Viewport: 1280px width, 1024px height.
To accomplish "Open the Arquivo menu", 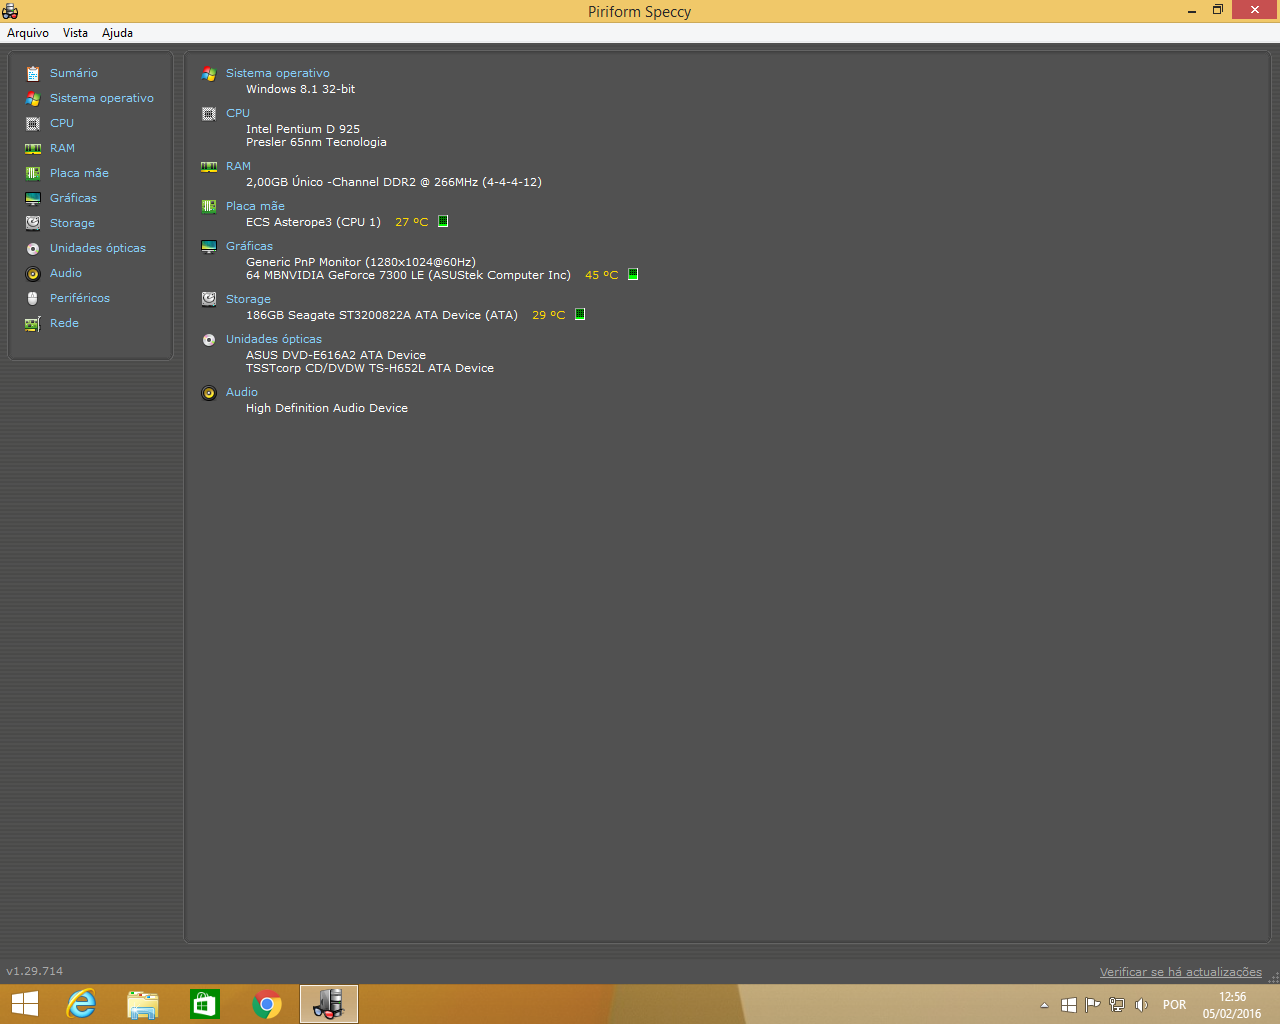I will pyautogui.click(x=28, y=33).
